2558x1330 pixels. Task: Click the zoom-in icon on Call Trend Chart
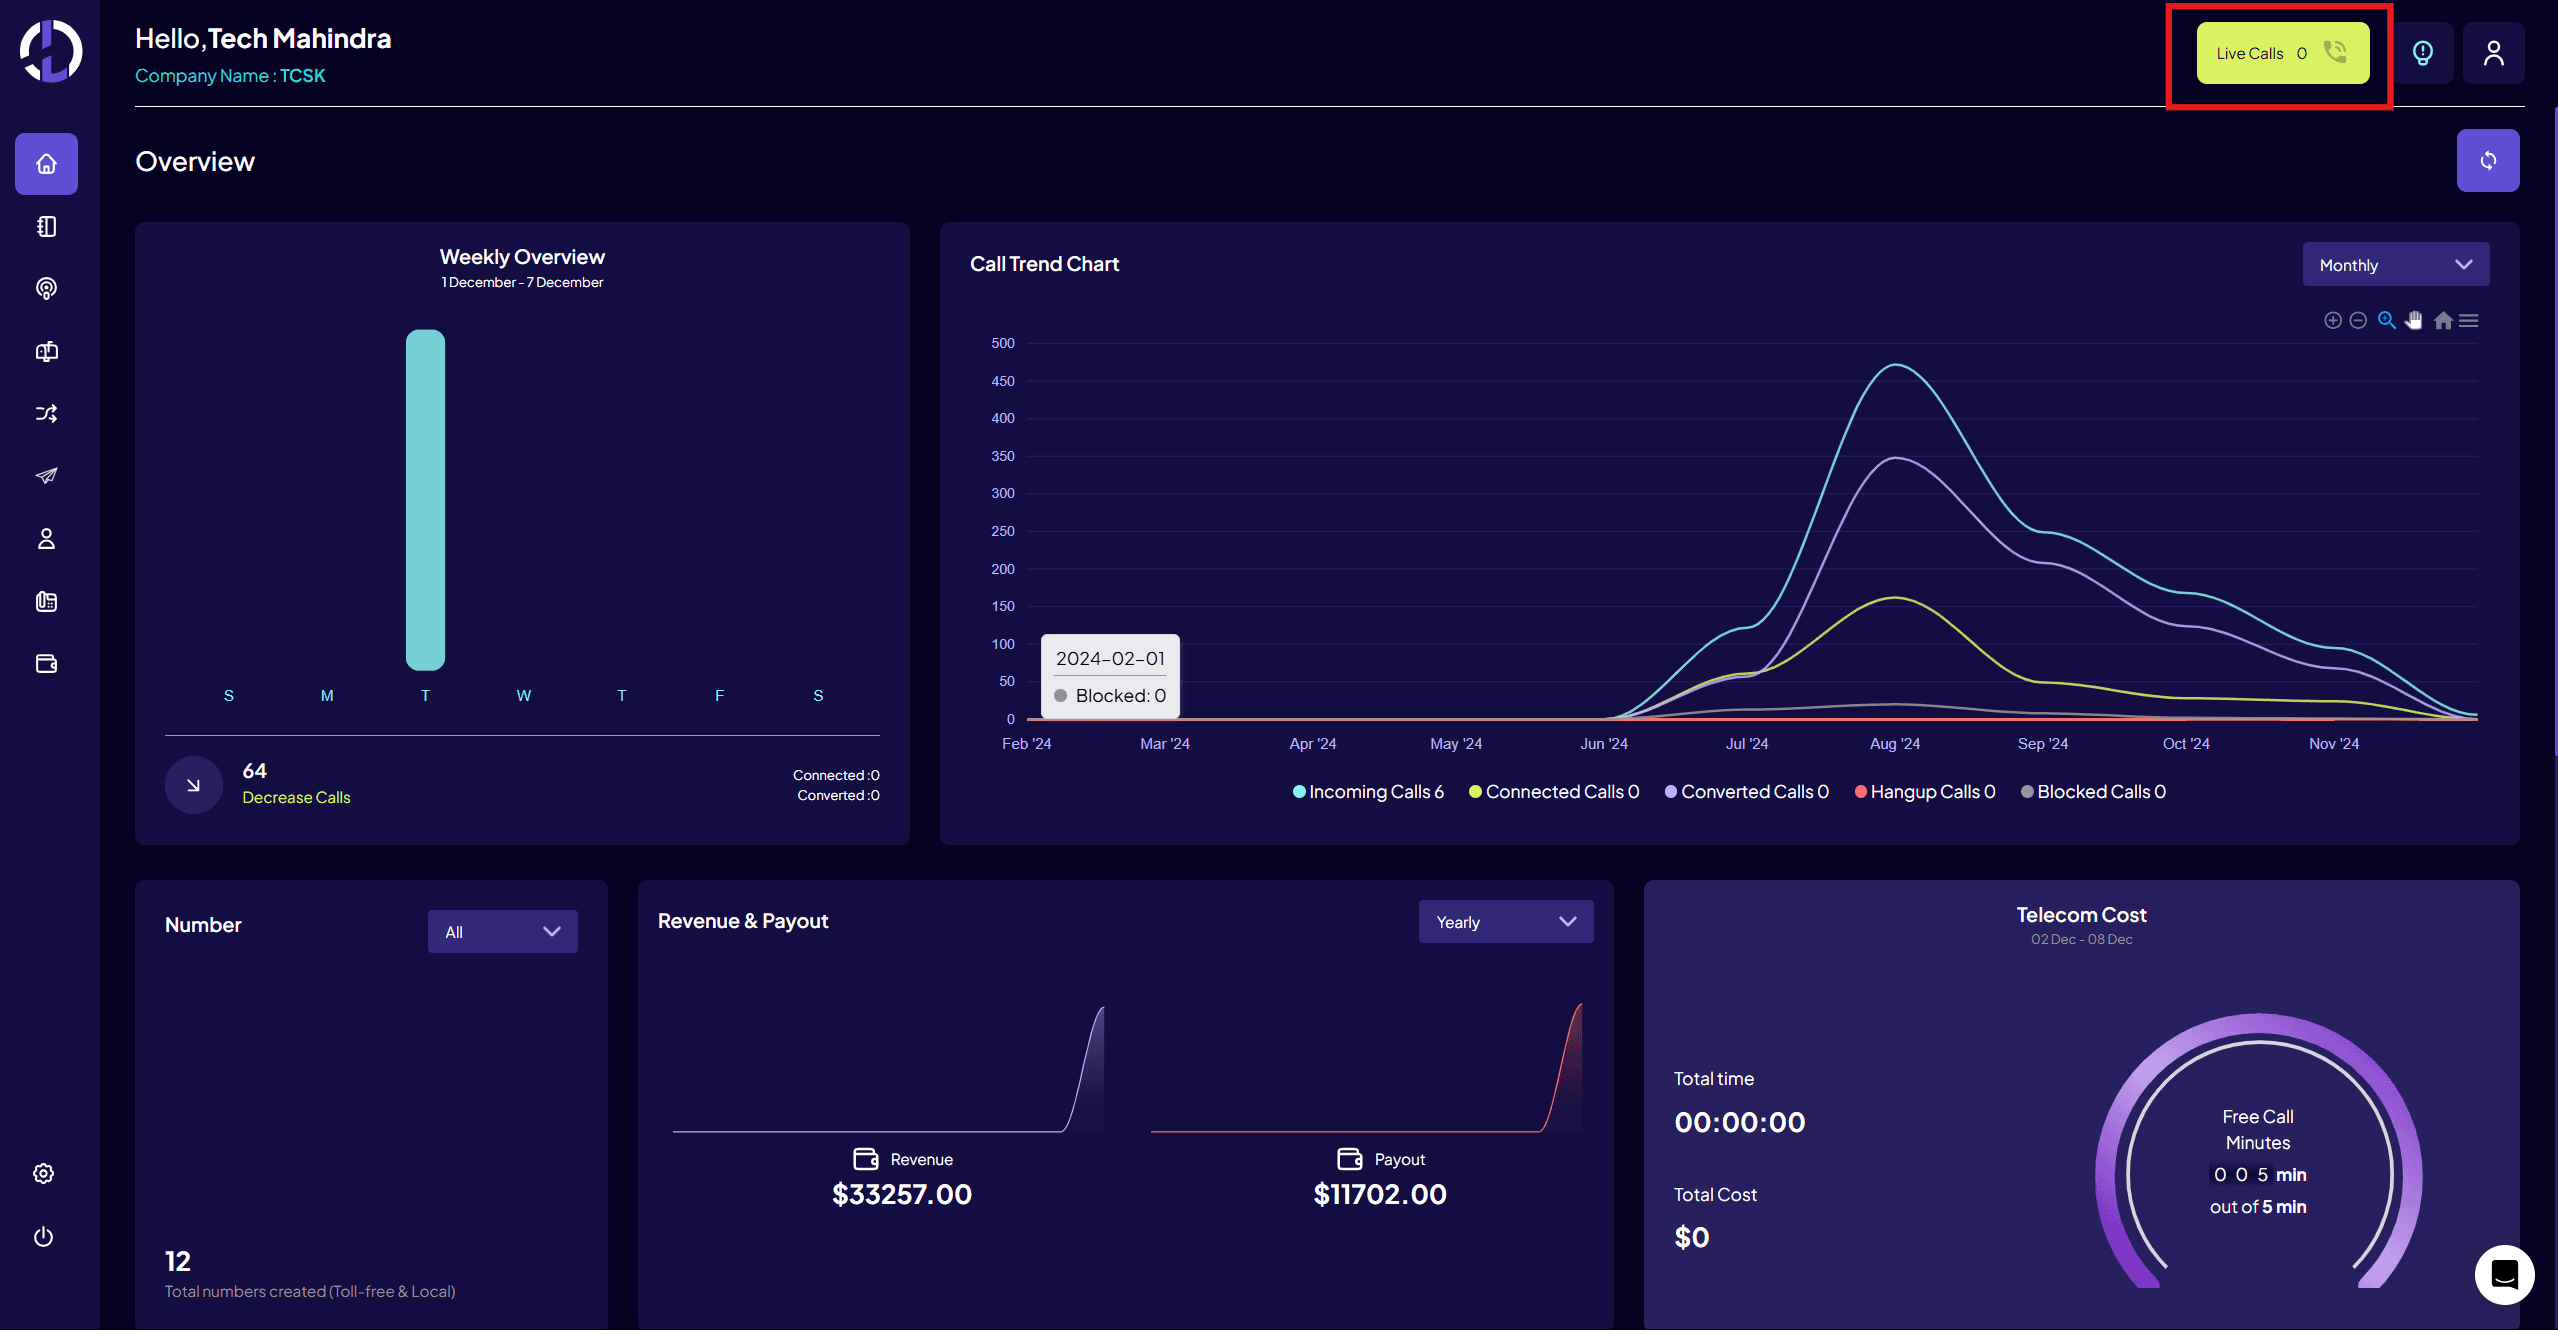[x=2333, y=320]
